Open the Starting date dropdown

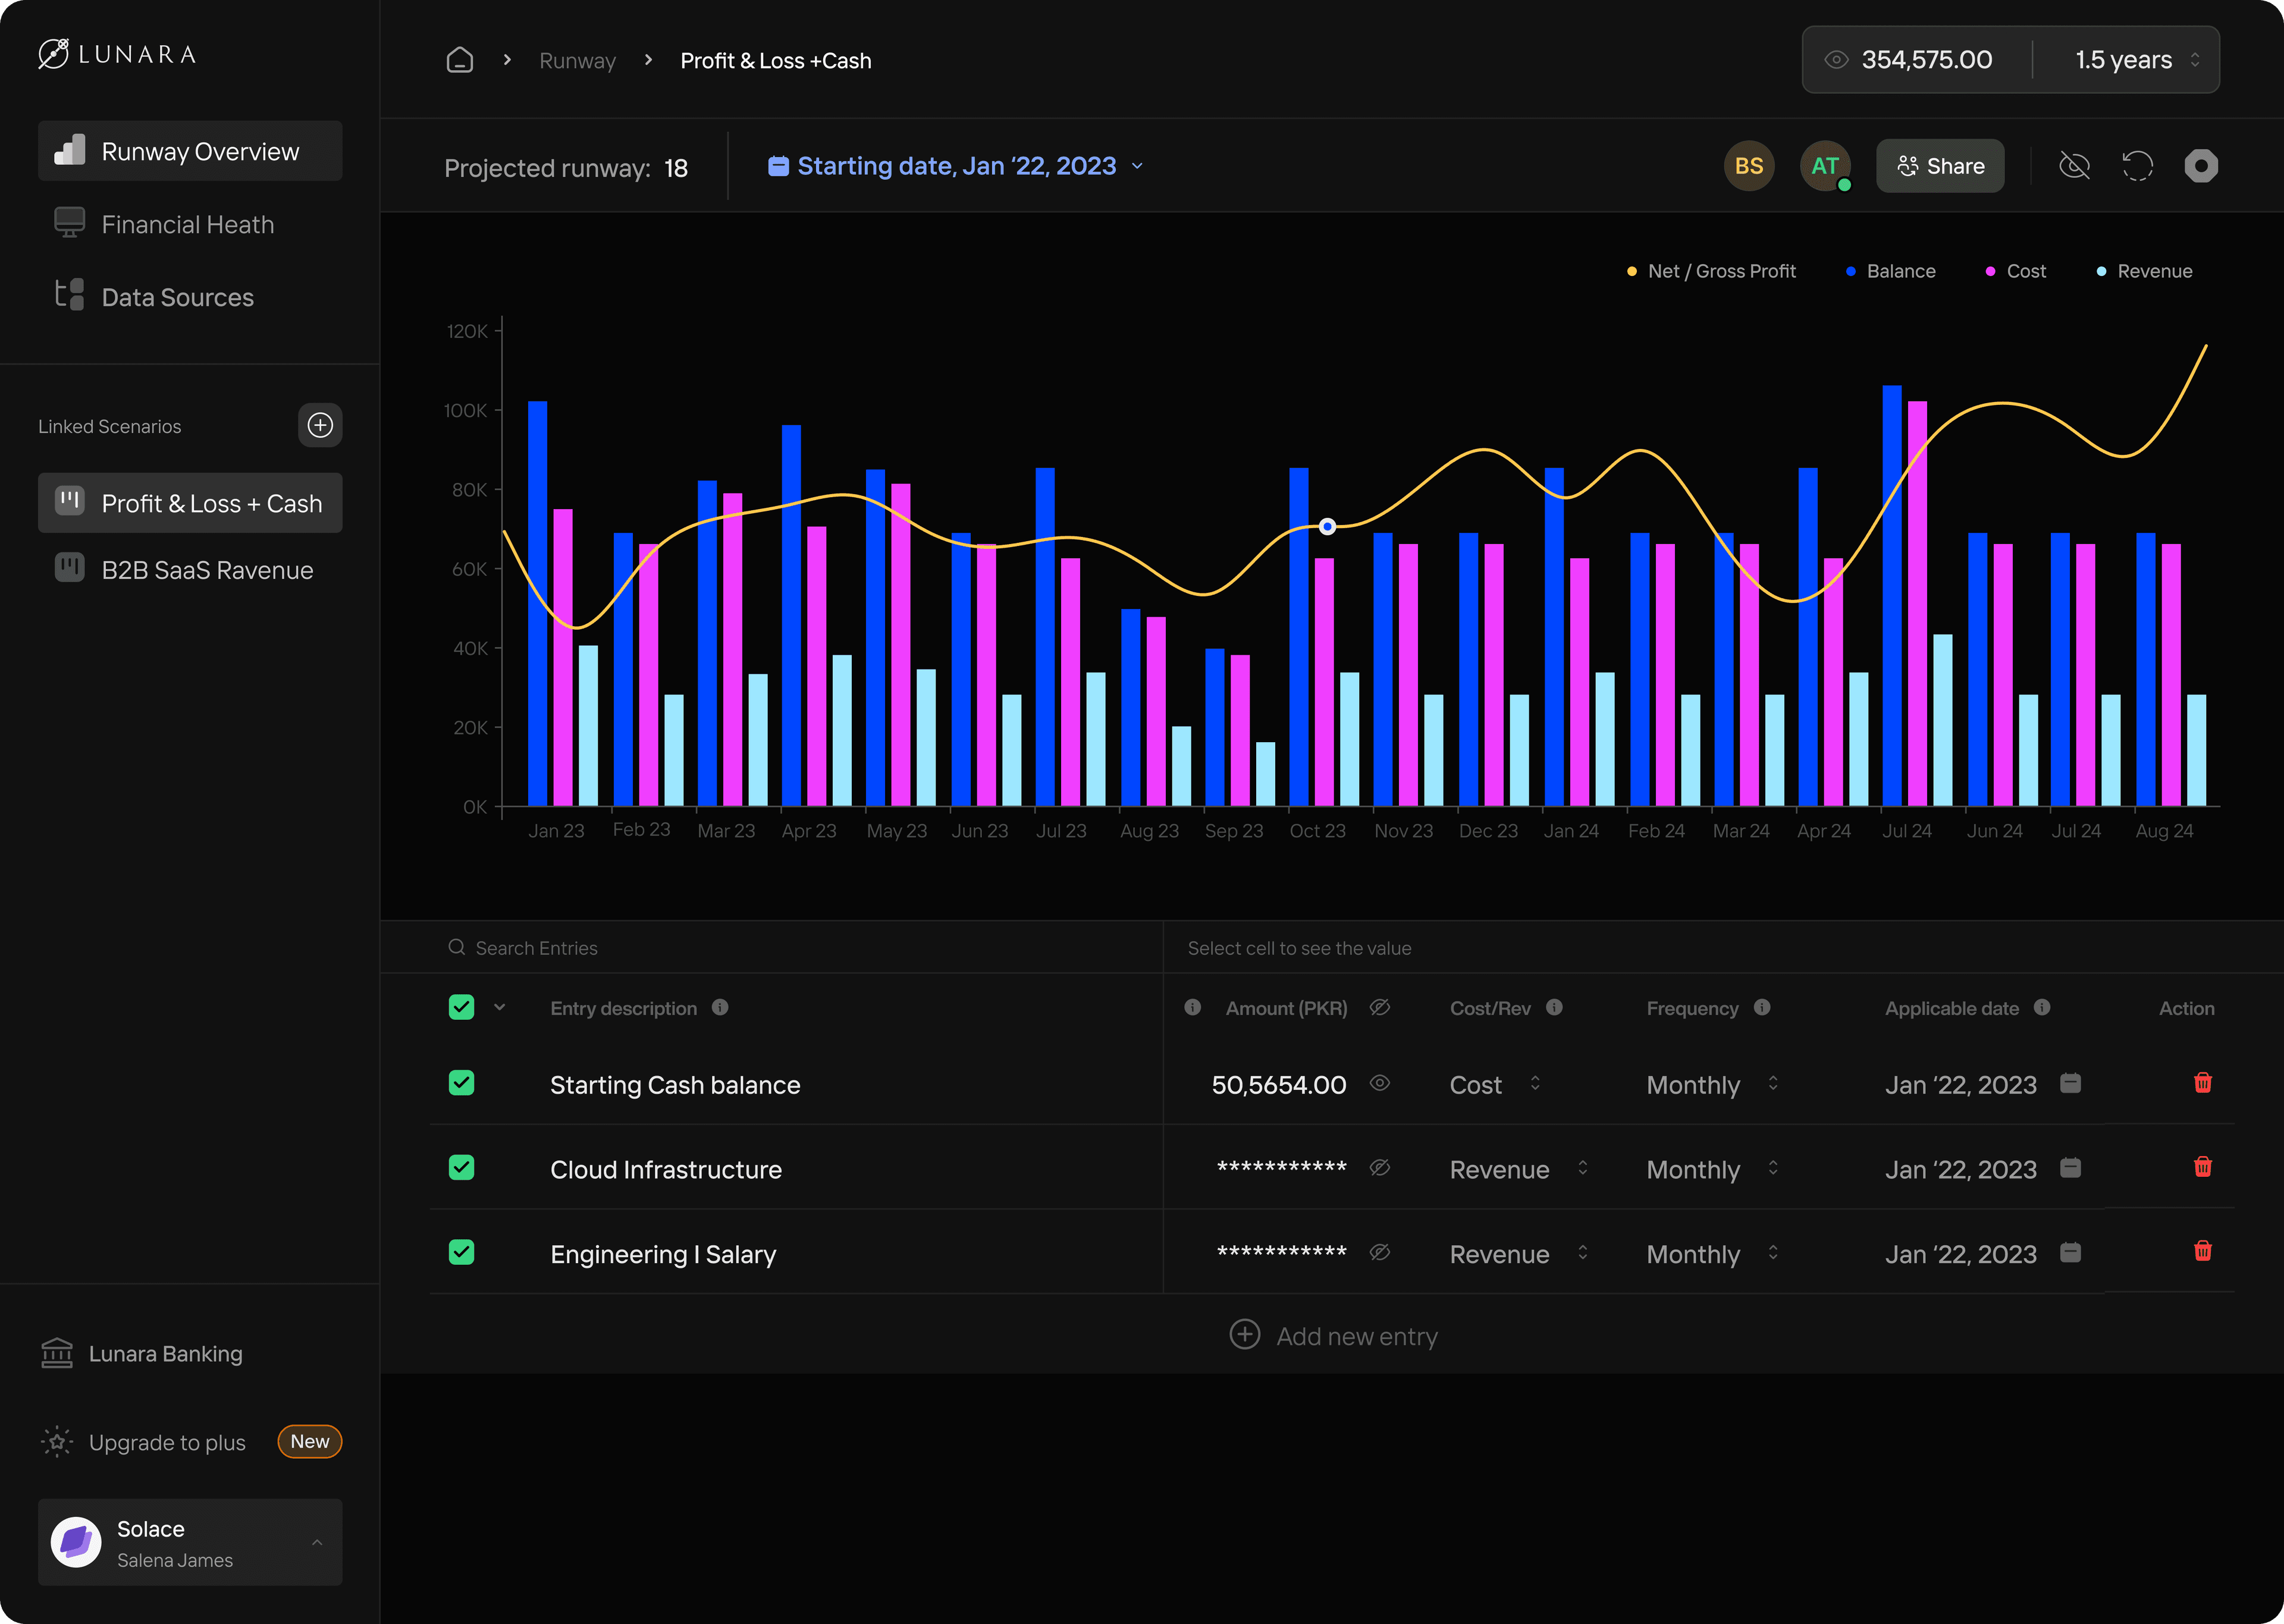(955, 166)
